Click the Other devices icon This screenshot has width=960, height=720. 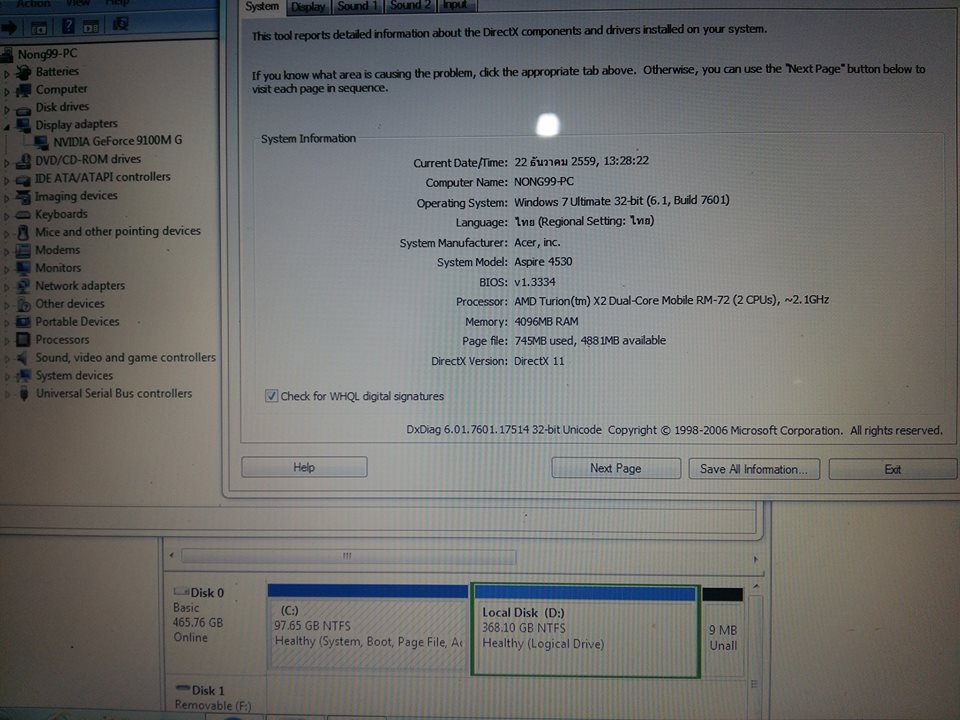(x=23, y=304)
